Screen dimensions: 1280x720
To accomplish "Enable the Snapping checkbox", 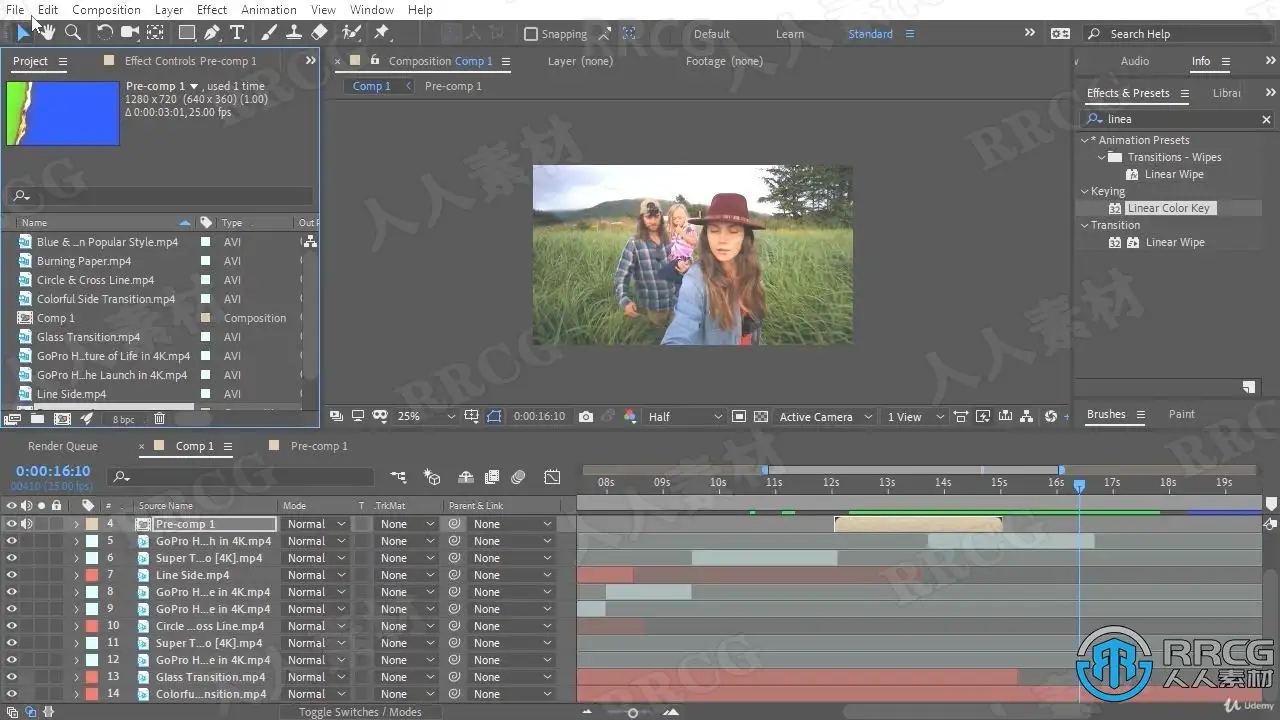I will coord(531,34).
